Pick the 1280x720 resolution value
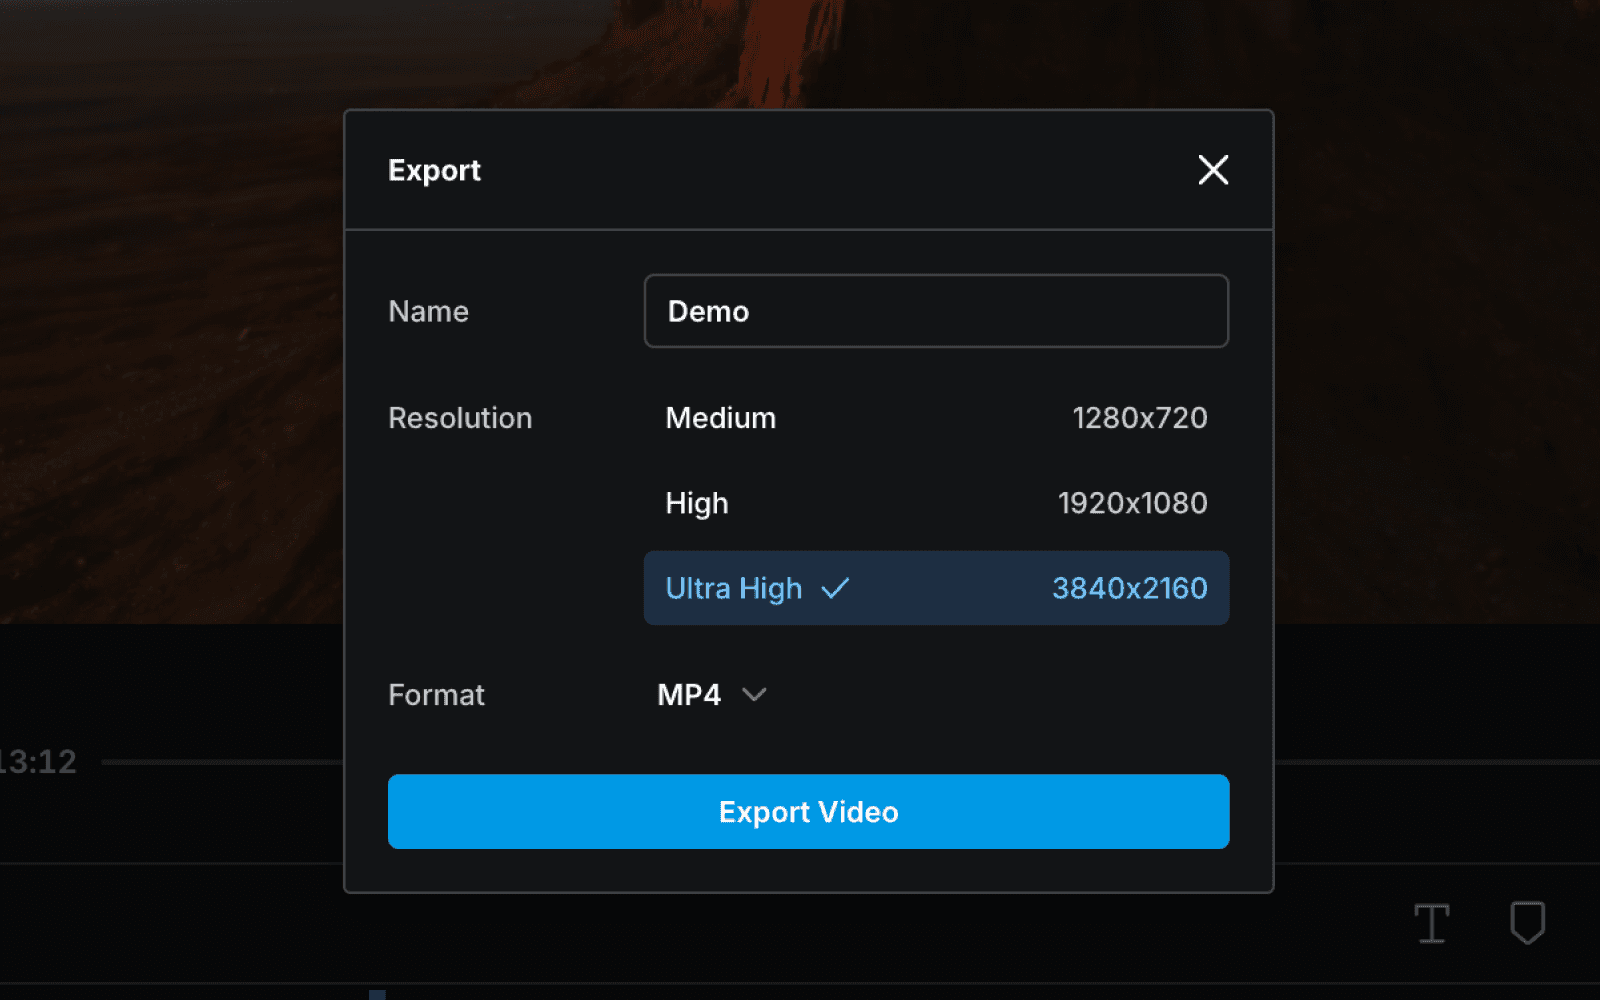This screenshot has width=1600, height=1000. click(1140, 418)
